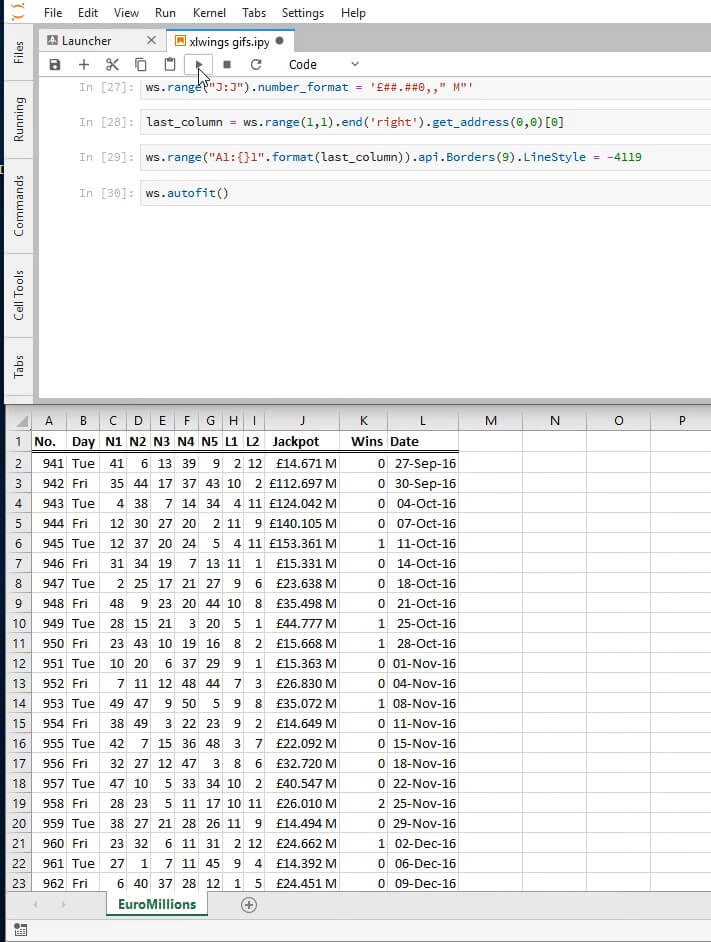Close the Launcher tab
The image size is (711, 942).
(x=151, y=41)
